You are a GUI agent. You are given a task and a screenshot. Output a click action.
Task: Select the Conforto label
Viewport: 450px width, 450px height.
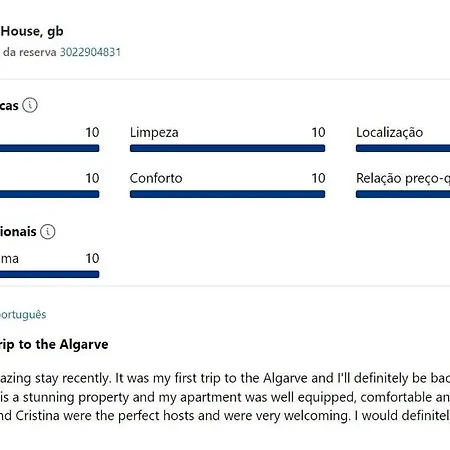(x=156, y=178)
